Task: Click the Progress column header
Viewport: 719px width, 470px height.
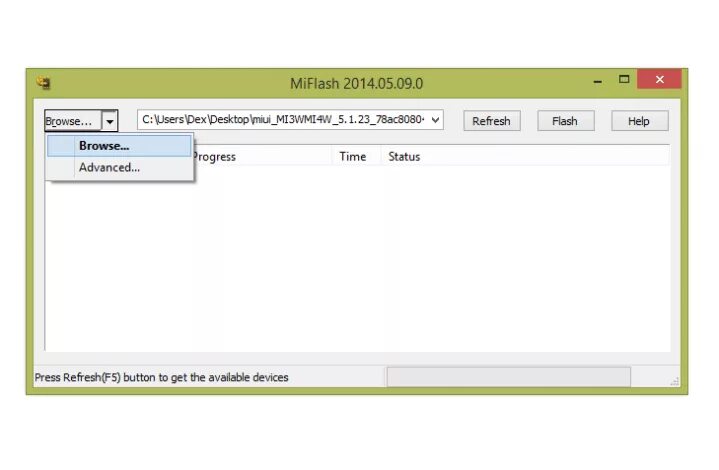Action: pos(262,156)
